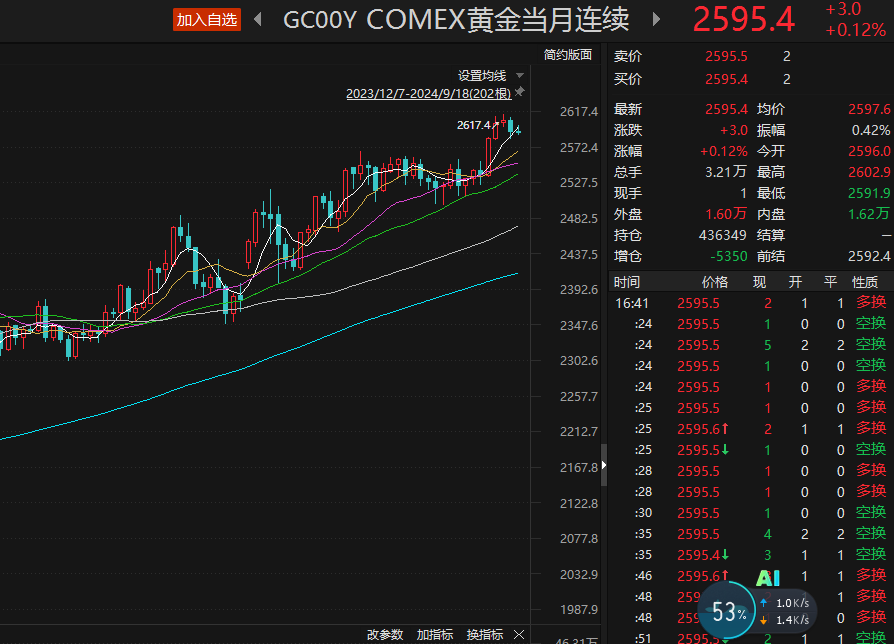Click the 性质 column header
The image size is (894, 644).
pos(864,282)
